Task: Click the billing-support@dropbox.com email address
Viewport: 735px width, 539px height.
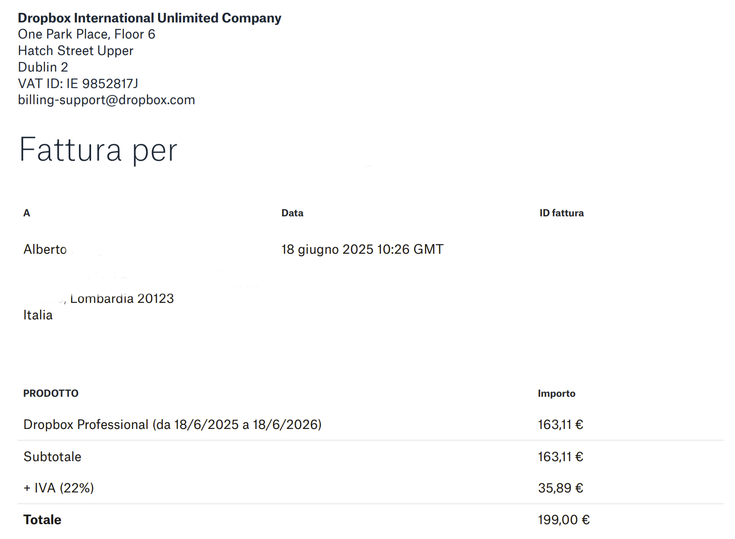Action: (106, 100)
